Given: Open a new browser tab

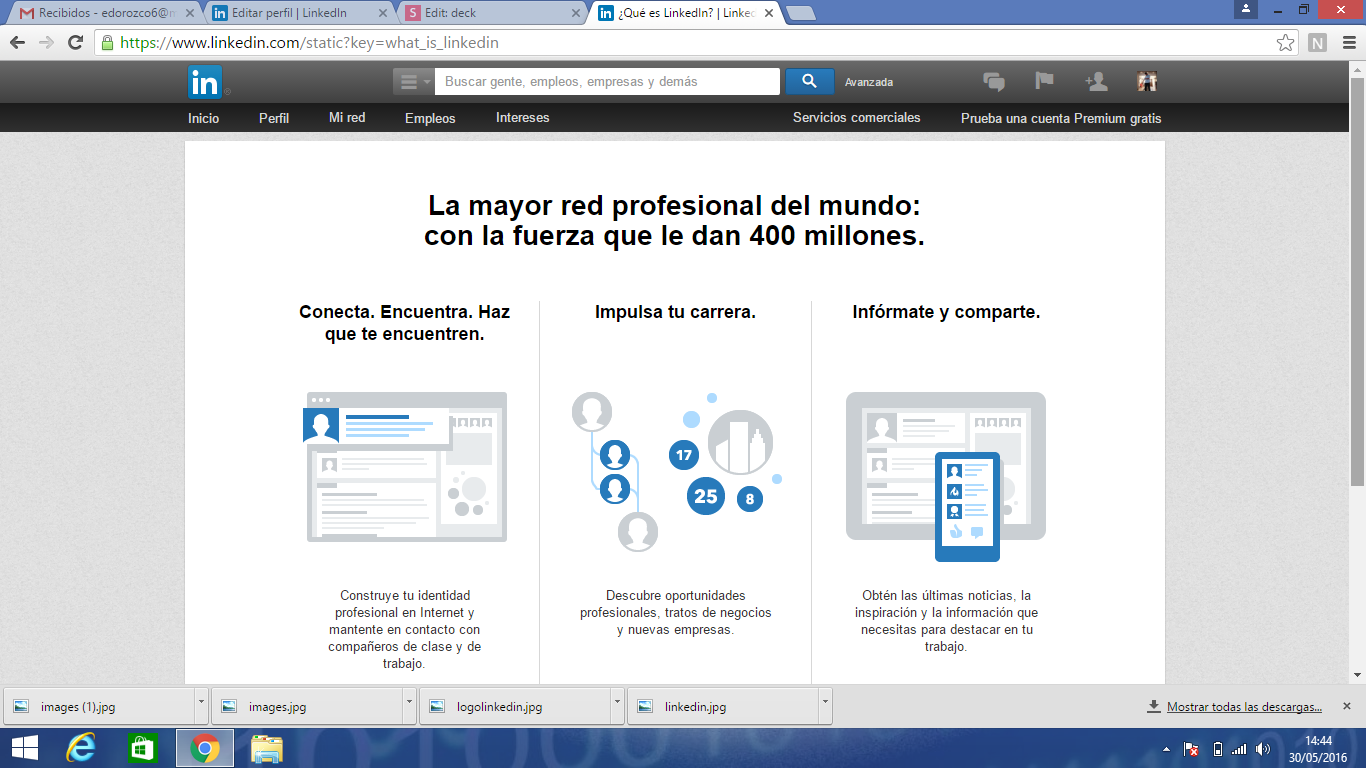Looking at the screenshot, I should (x=801, y=14).
